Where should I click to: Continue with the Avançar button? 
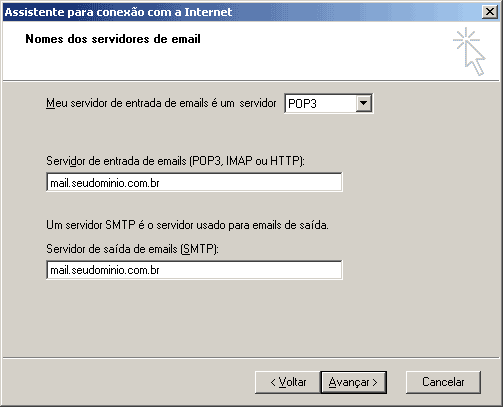coord(353,382)
